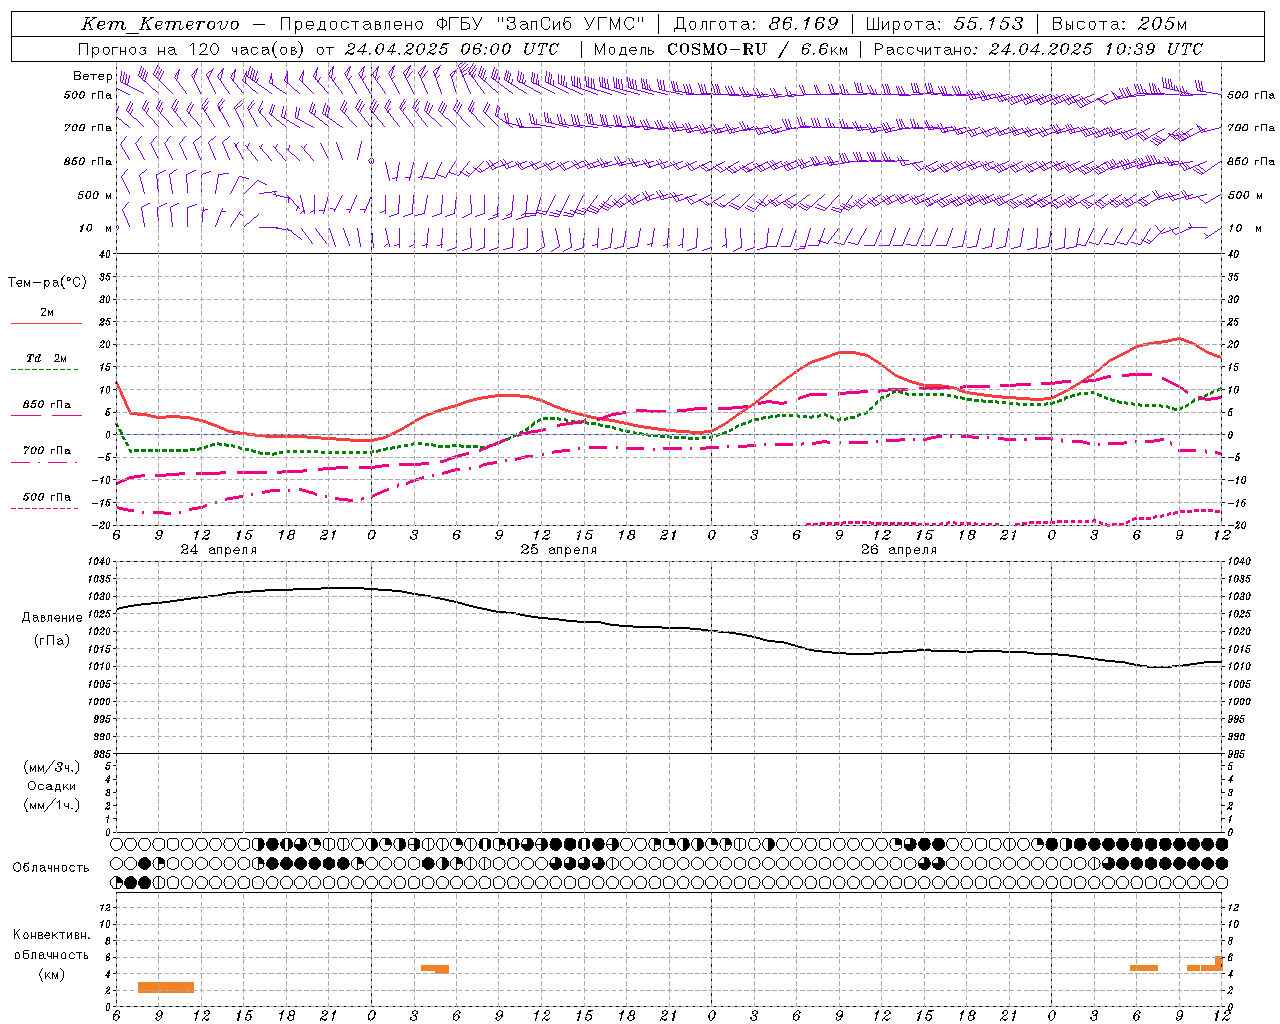This screenshot has width=1280, height=1024.
Task: Click the (мм/1ч.) precipitation unit label
Action: (x=52, y=805)
